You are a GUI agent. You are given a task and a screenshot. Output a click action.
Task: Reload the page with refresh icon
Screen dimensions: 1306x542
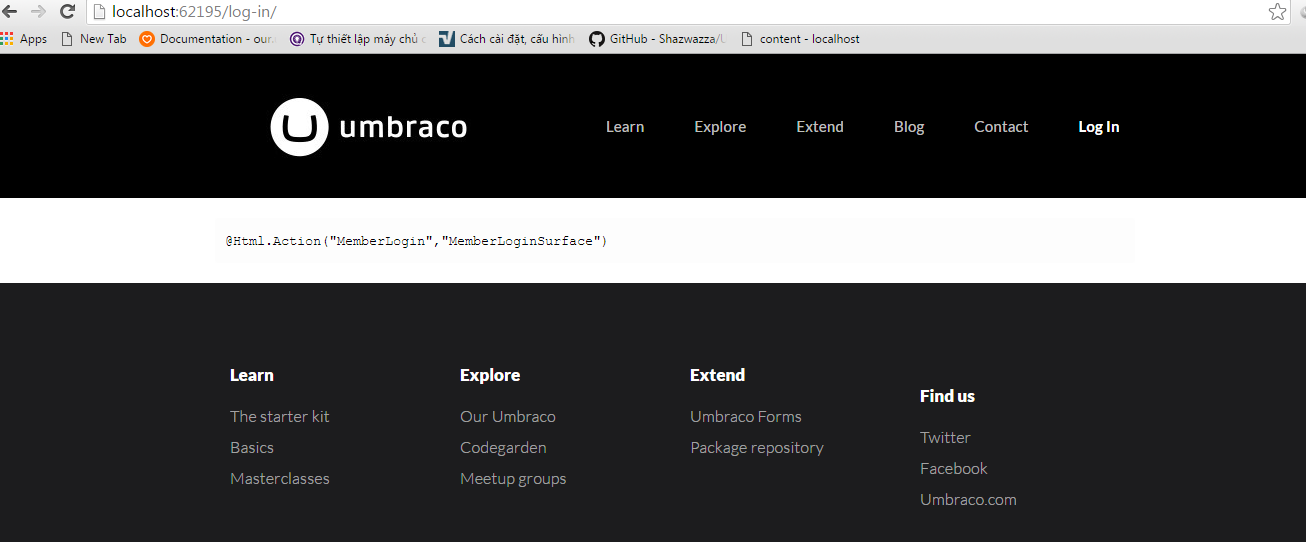click(x=67, y=12)
